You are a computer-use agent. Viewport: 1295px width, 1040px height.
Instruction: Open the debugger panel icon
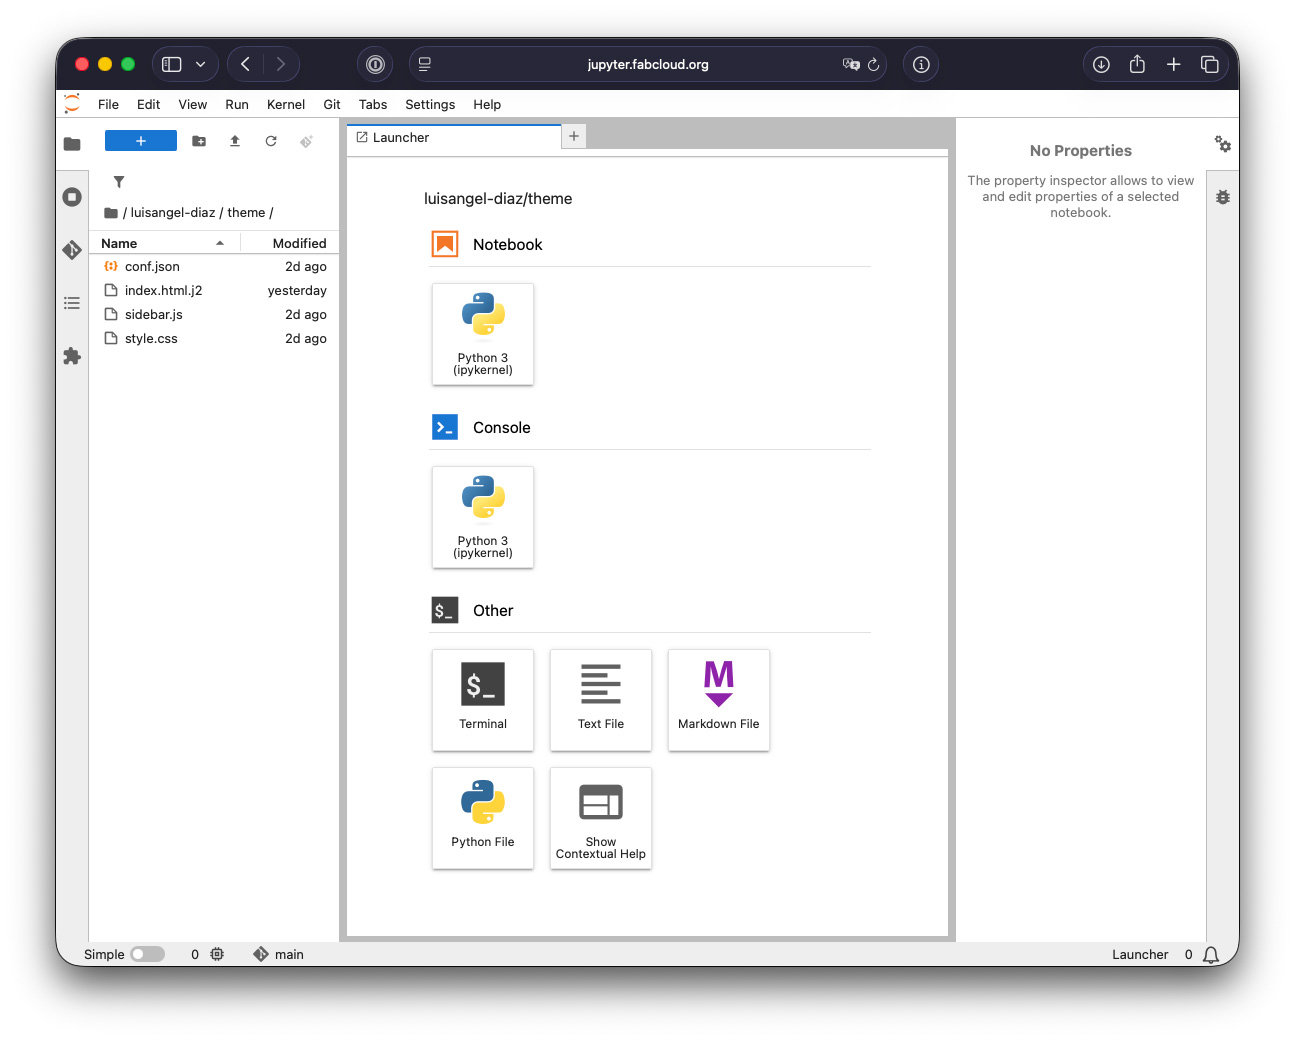pos(1222,197)
